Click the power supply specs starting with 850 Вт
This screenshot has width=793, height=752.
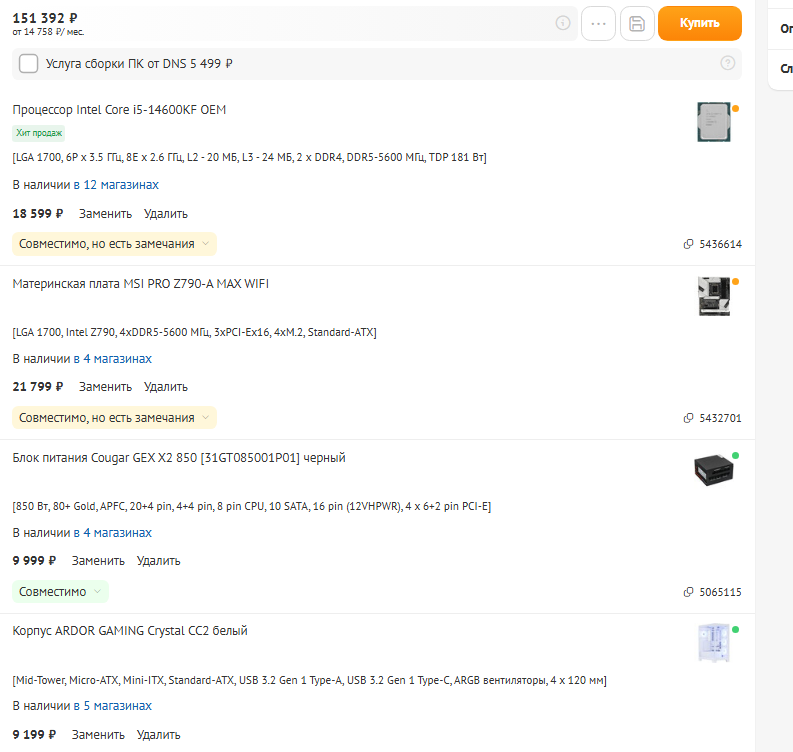click(252, 506)
